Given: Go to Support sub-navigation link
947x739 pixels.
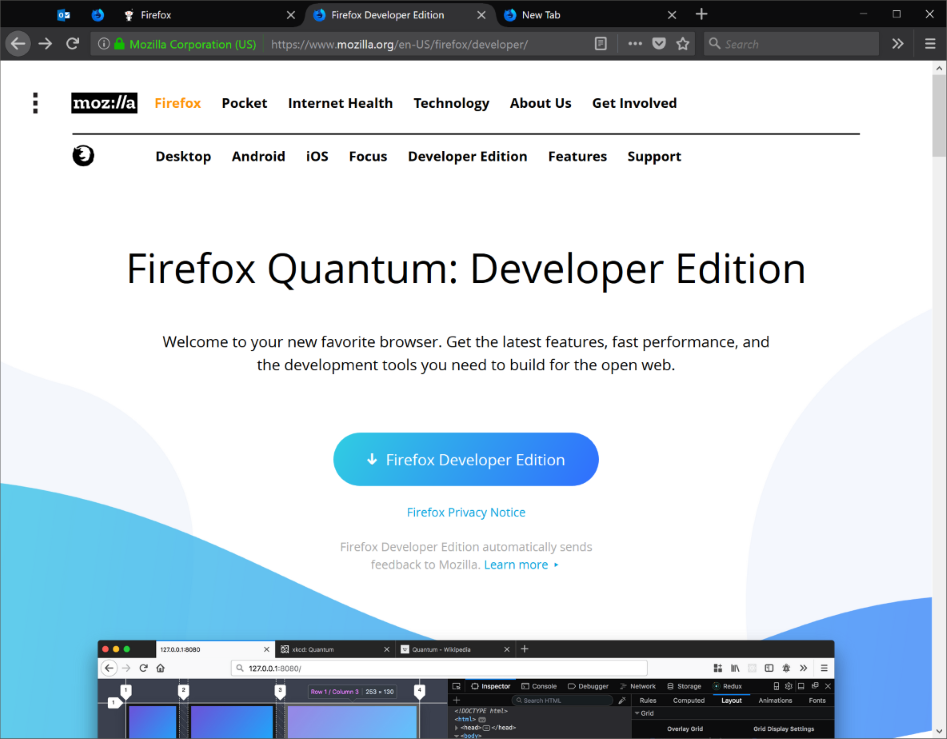Looking at the screenshot, I should pyautogui.click(x=654, y=156).
